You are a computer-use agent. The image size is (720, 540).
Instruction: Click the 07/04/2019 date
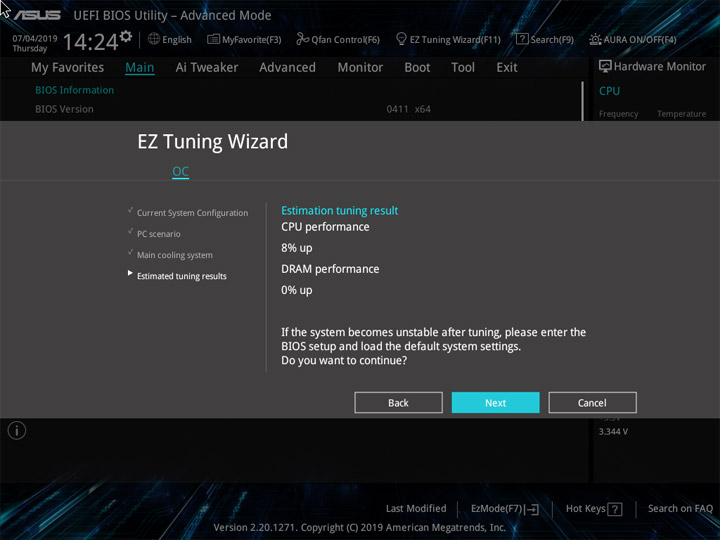[35, 39]
